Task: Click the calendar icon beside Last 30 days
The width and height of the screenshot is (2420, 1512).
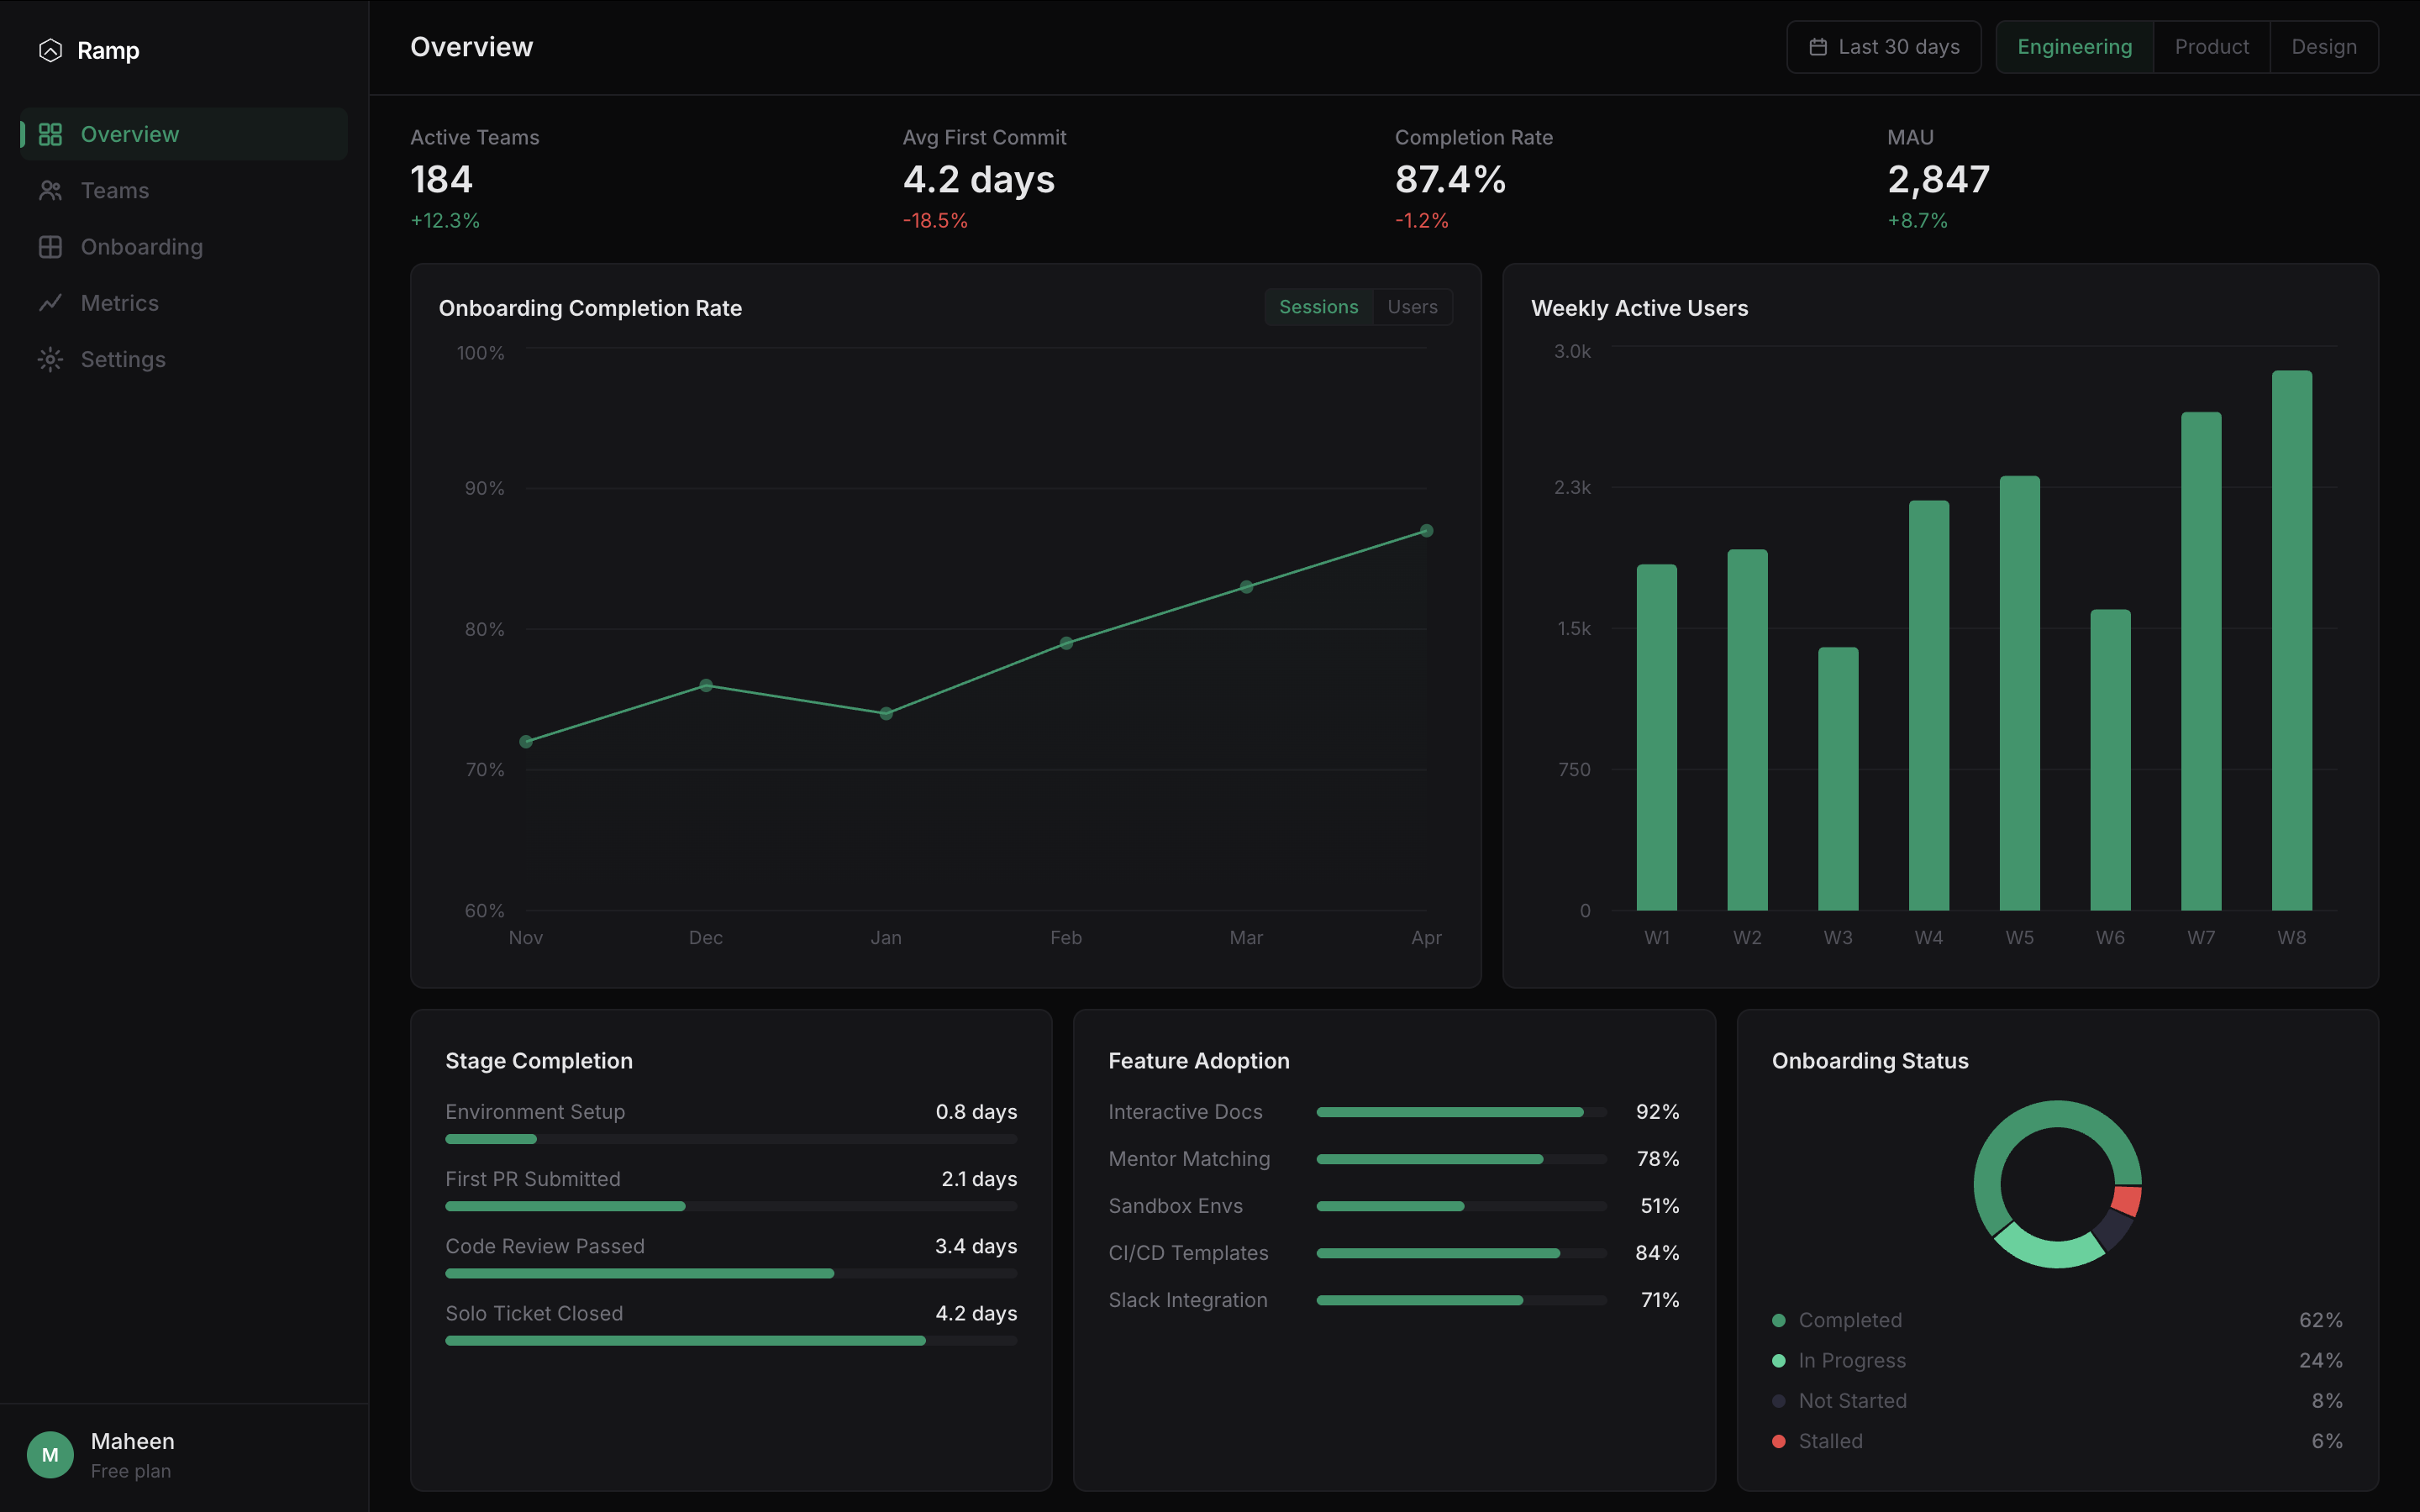Action: [x=1818, y=47]
